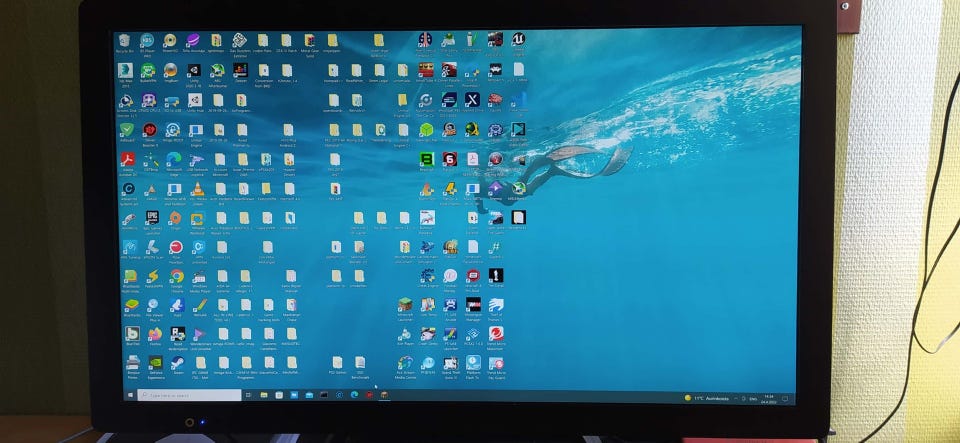Launch the Steam desktop shortcut

click(x=178, y=364)
